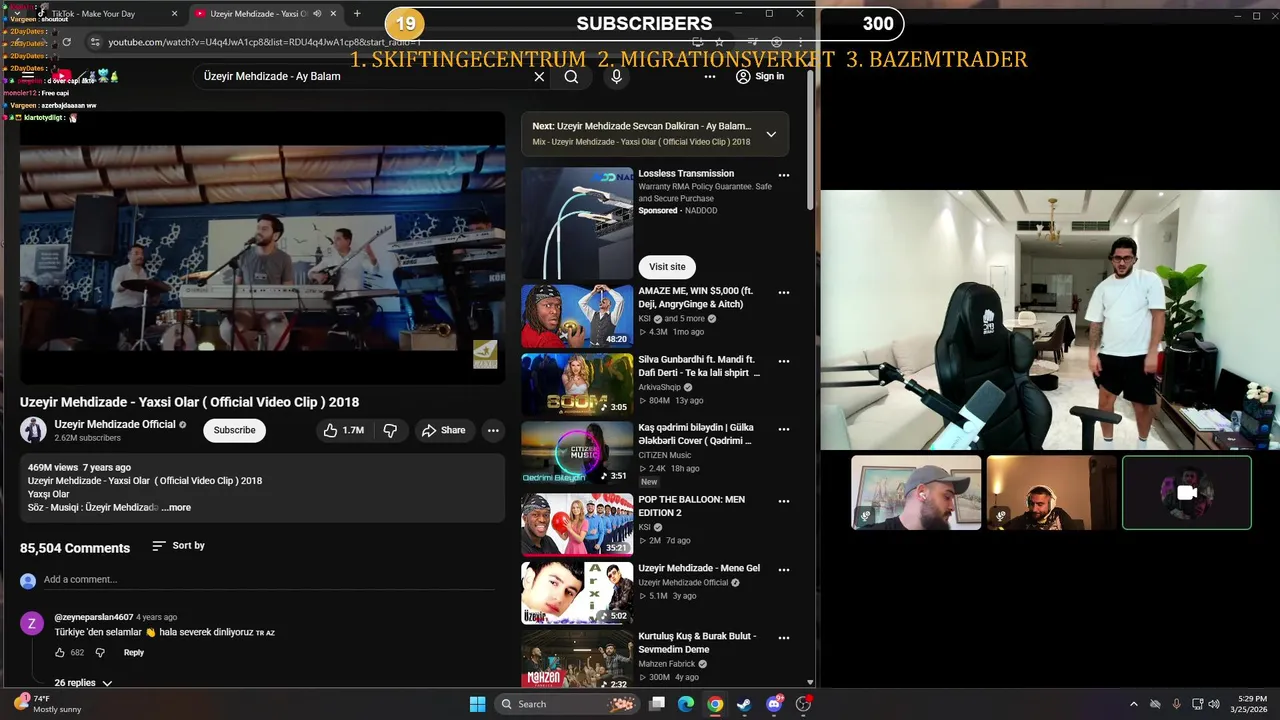The image size is (1280, 720).
Task: Open AMAZE ME, WIN $5,000 video thumbnail
Action: tap(577, 316)
